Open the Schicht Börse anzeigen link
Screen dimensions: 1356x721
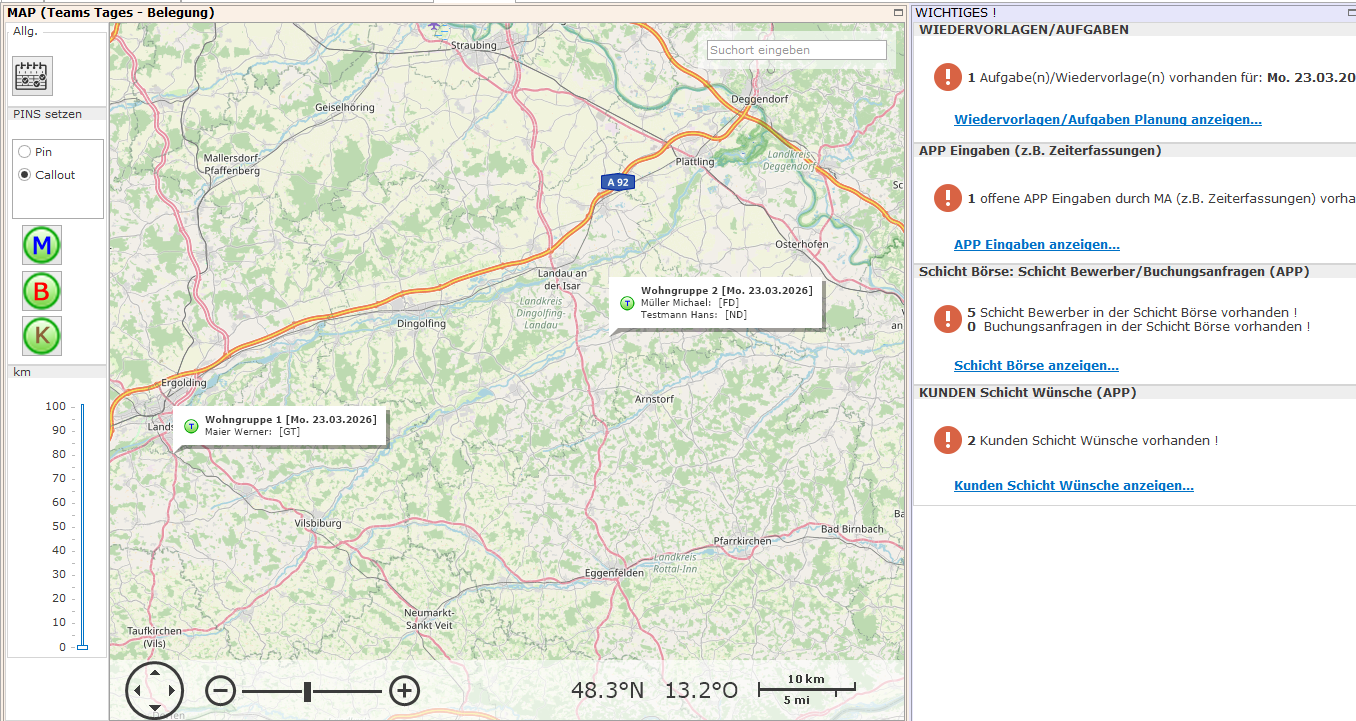tap(1036, 366)
